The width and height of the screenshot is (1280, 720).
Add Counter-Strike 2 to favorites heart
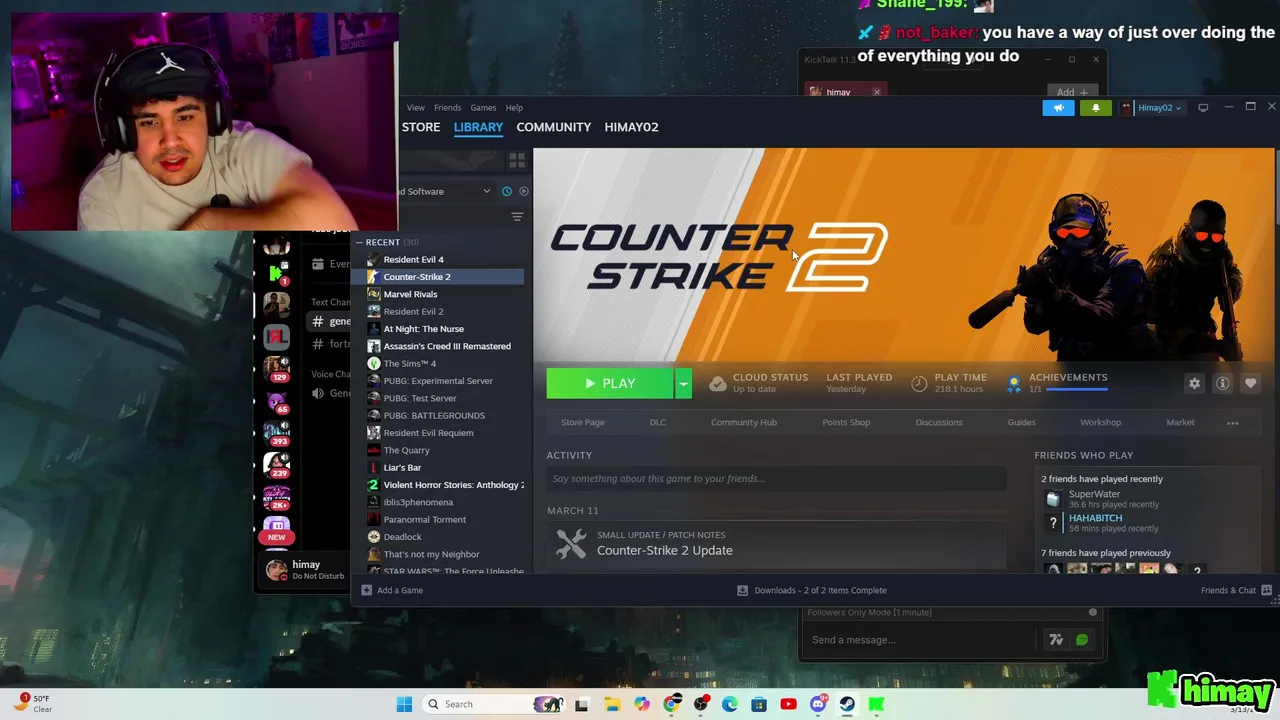coord(1250,383)
